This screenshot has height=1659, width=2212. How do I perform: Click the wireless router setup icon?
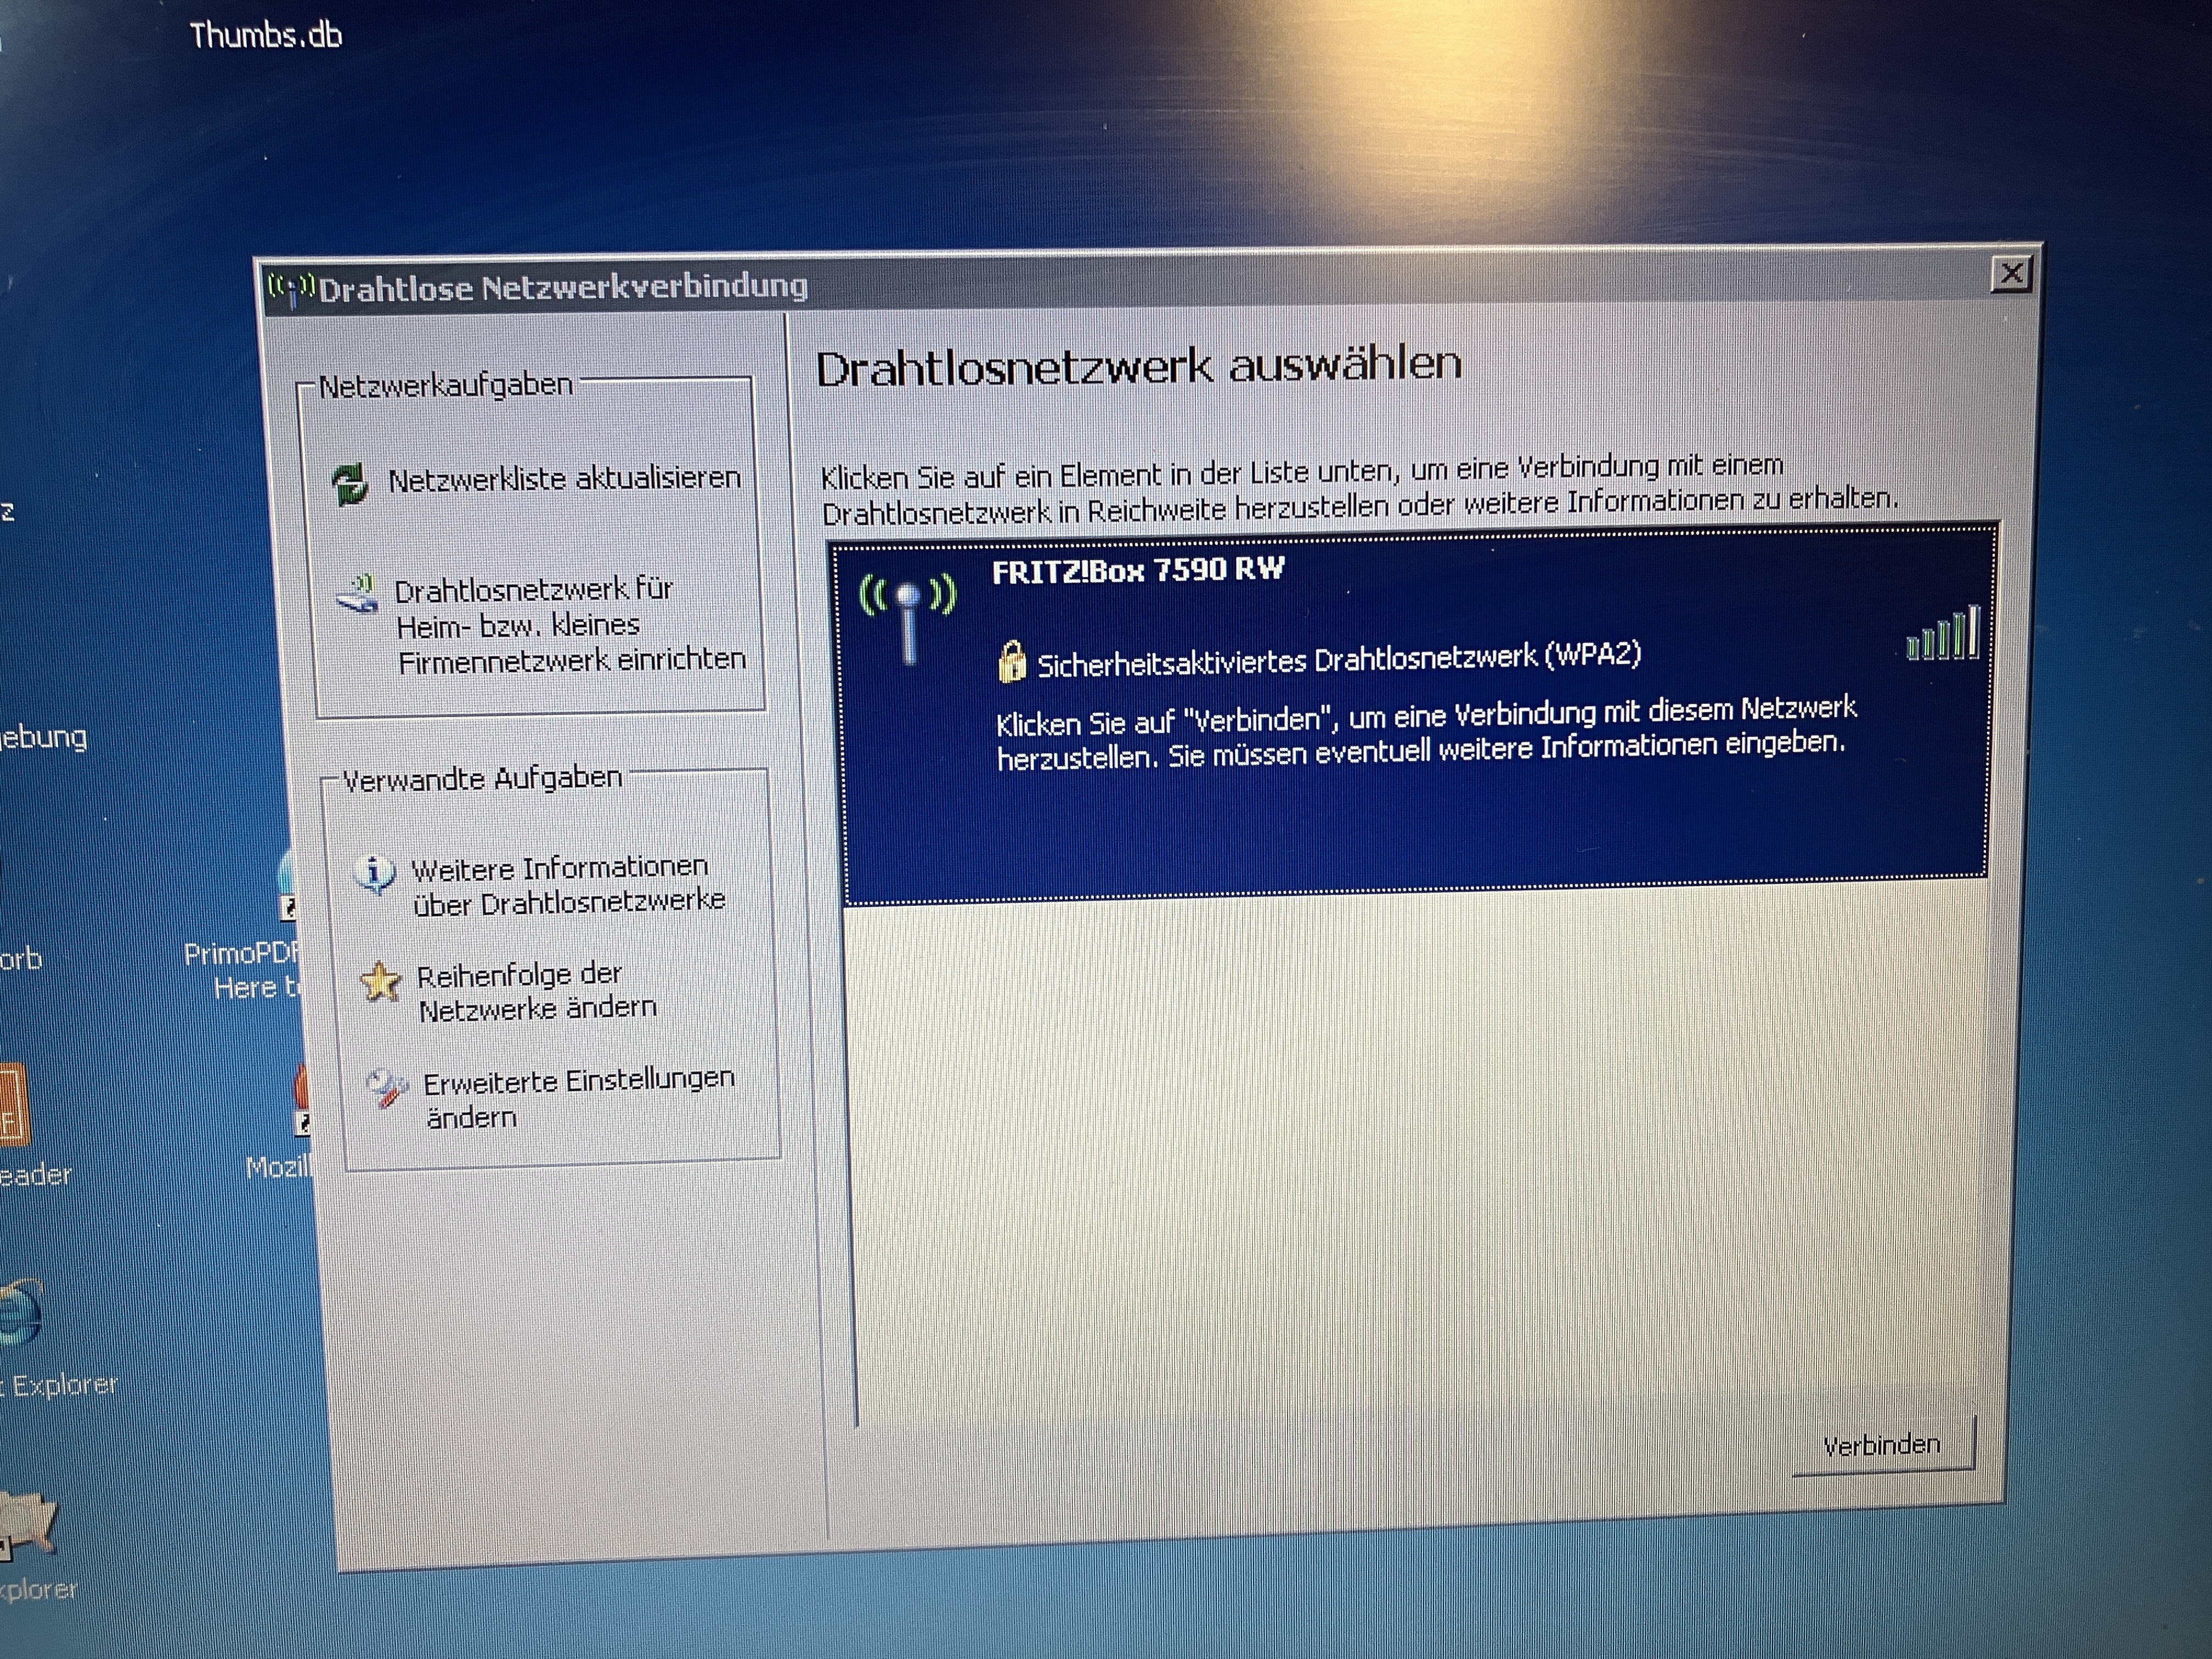(358, 594)
